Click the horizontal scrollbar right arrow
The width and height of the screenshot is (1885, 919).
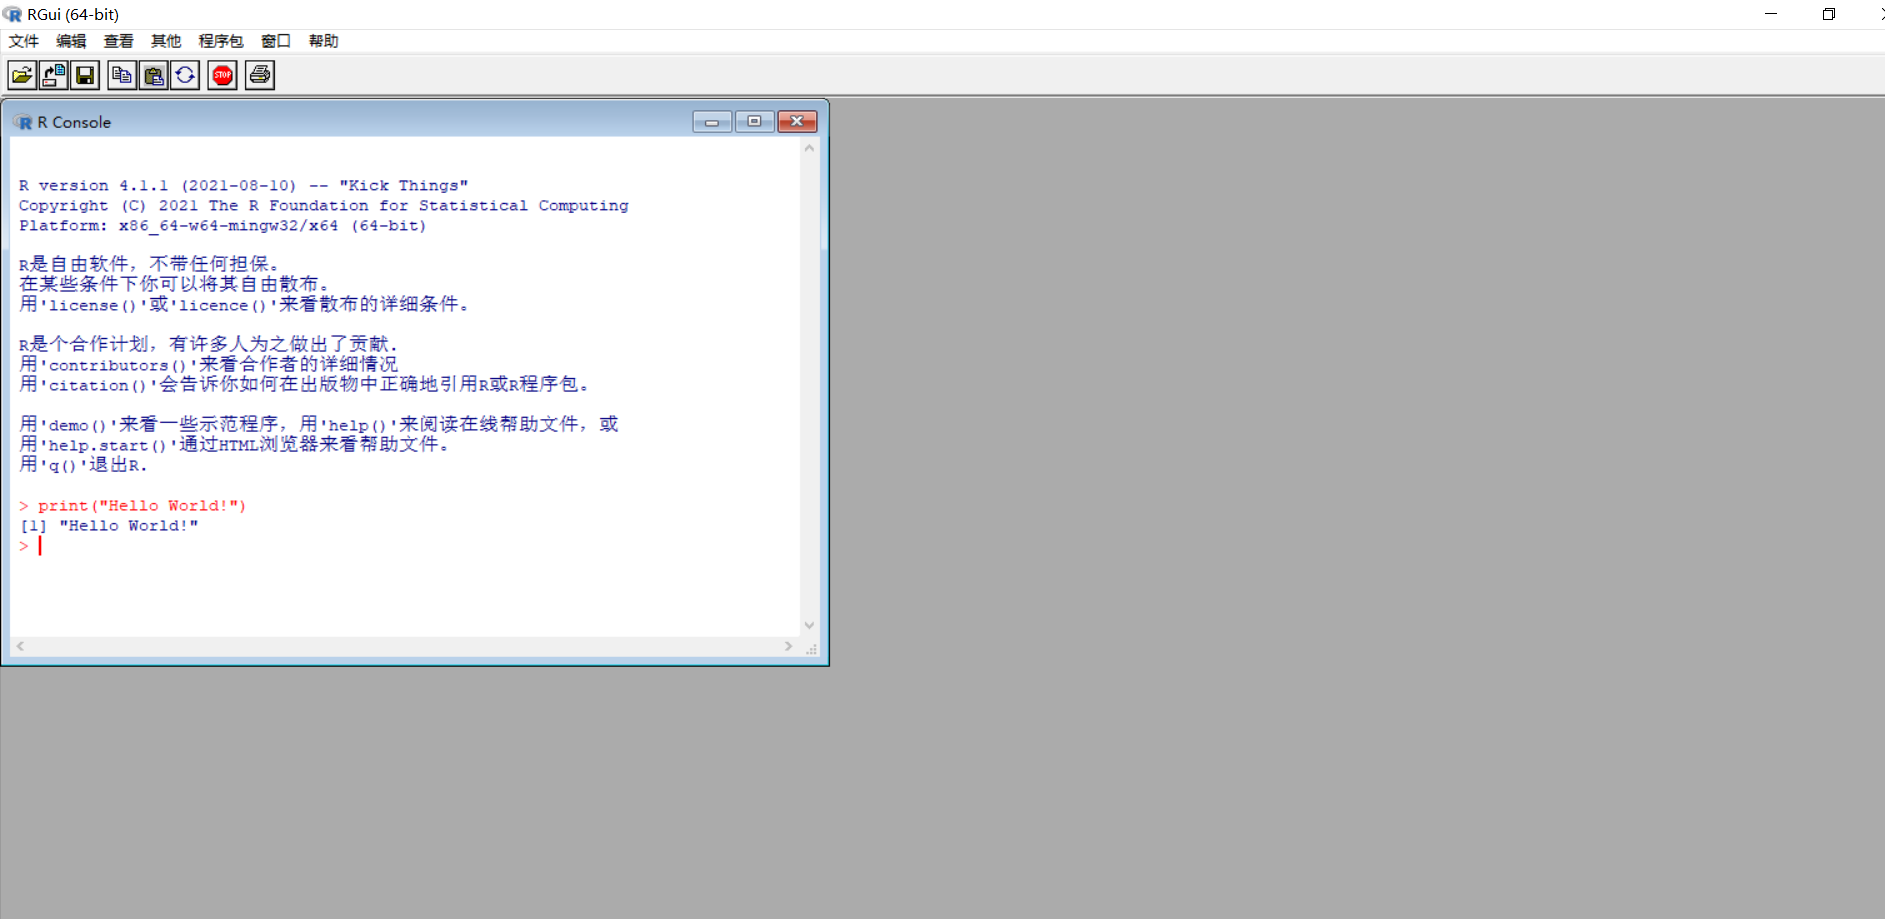(x=788, y=646)
